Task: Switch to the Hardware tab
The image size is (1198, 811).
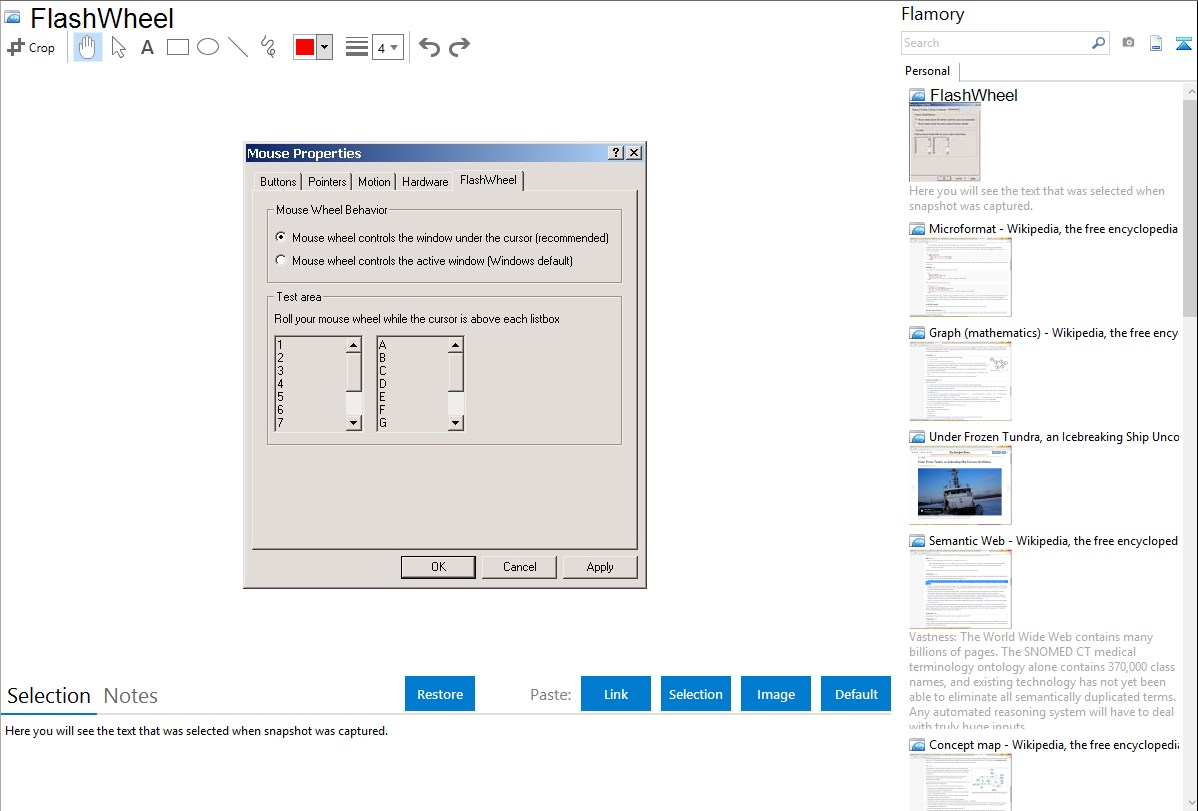Action: [x=425, y=182]
